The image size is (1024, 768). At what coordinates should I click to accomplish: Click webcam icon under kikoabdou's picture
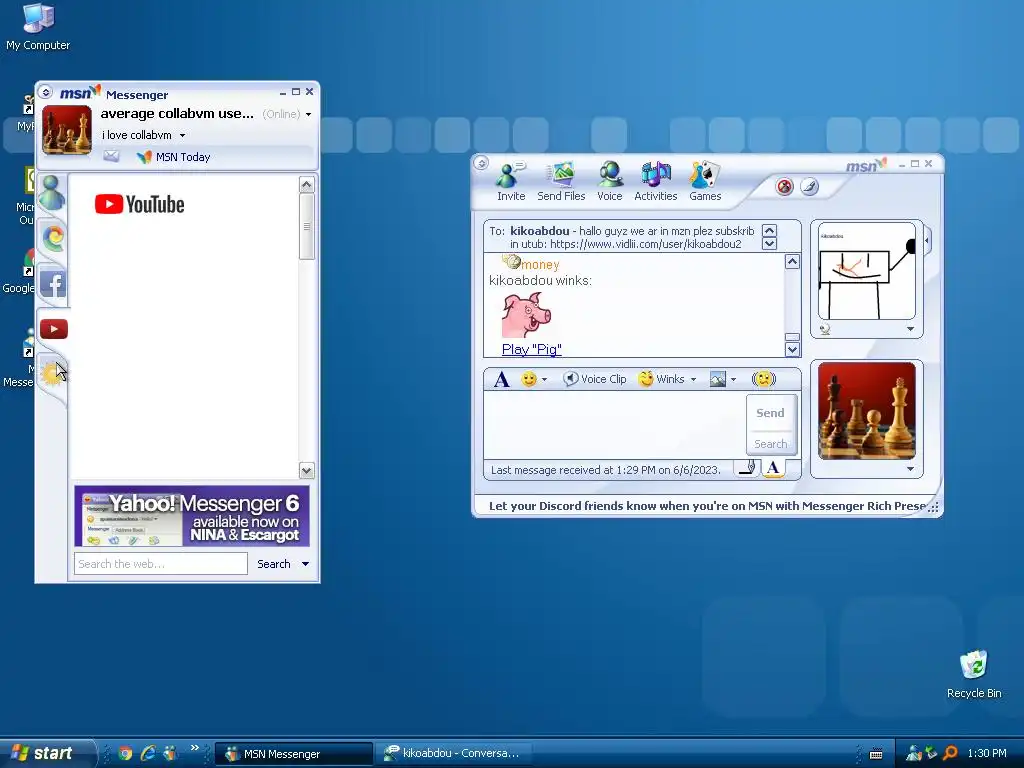(825, 329)
